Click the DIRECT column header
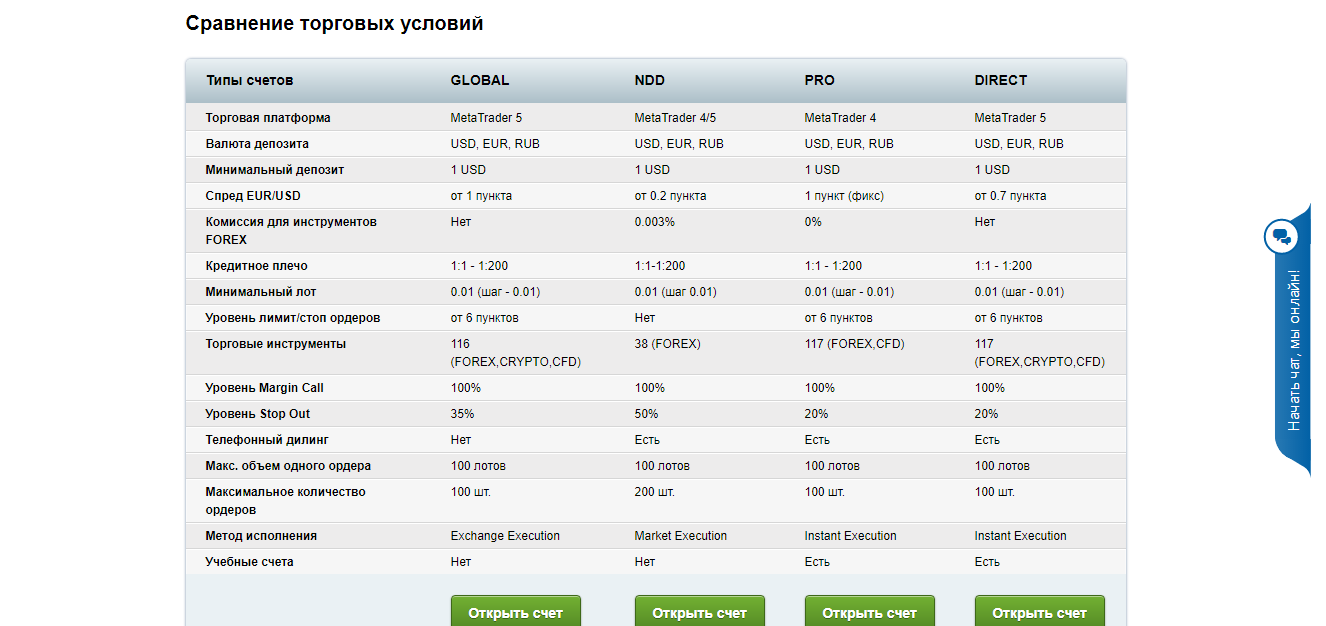Image resolution: width=1326 pixels, height=626 pixels. 1001,80
